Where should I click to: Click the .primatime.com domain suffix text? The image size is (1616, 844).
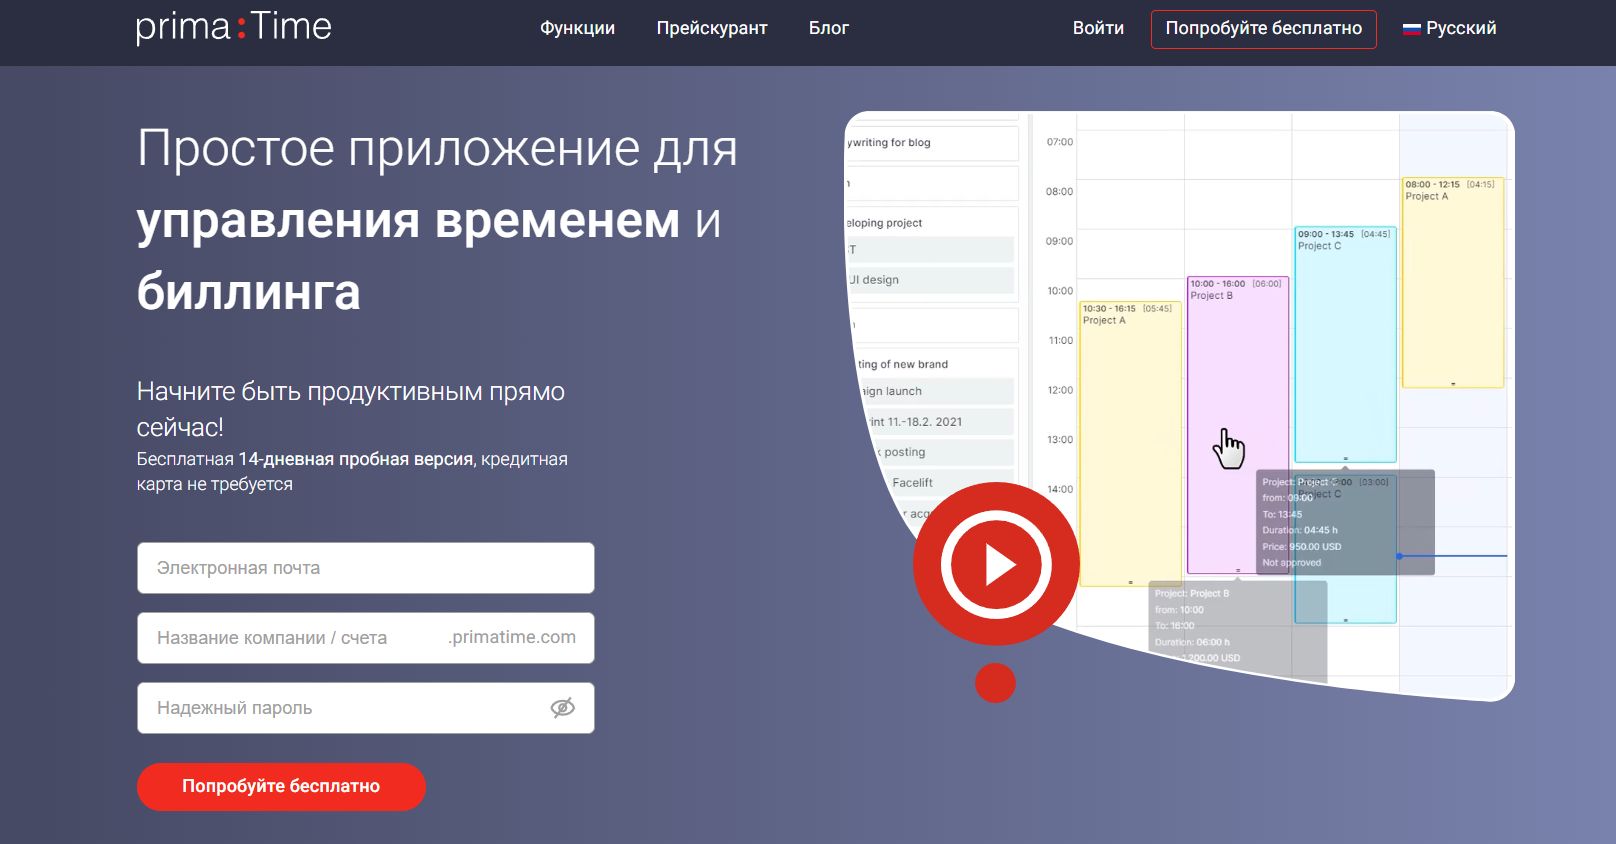(x=512, y=637)
